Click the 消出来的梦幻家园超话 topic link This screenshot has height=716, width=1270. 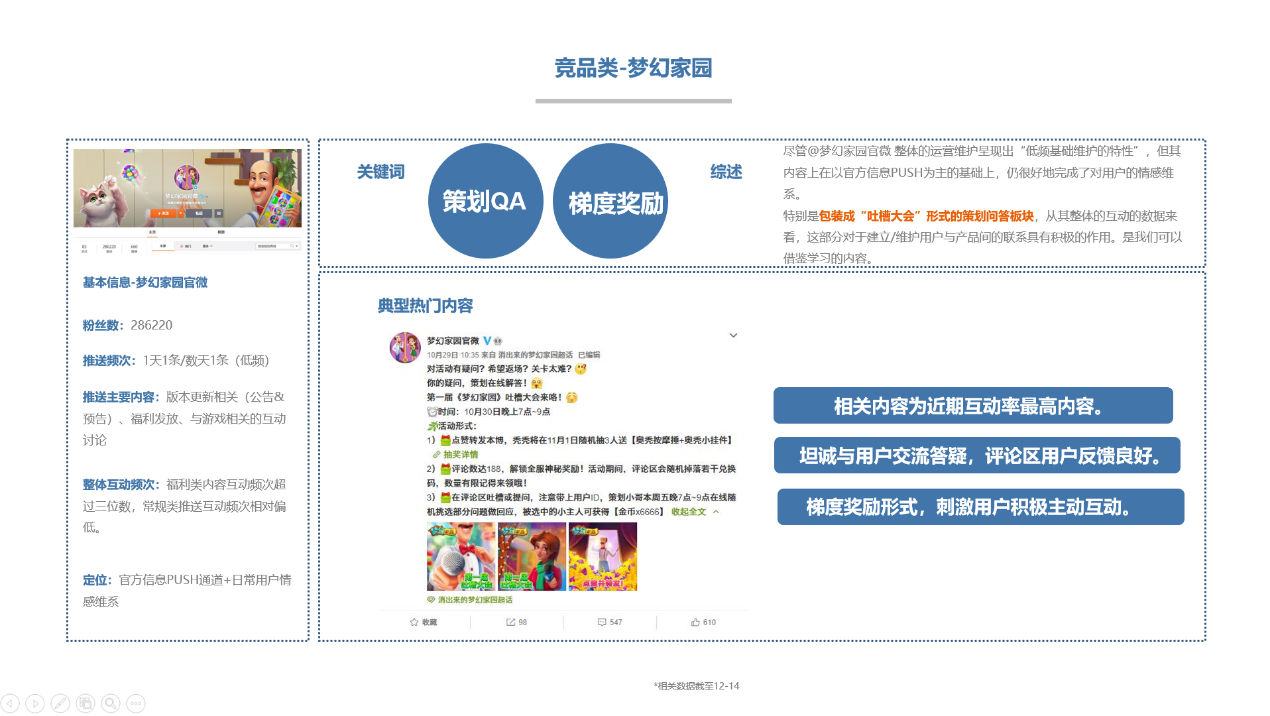point(475,599)
